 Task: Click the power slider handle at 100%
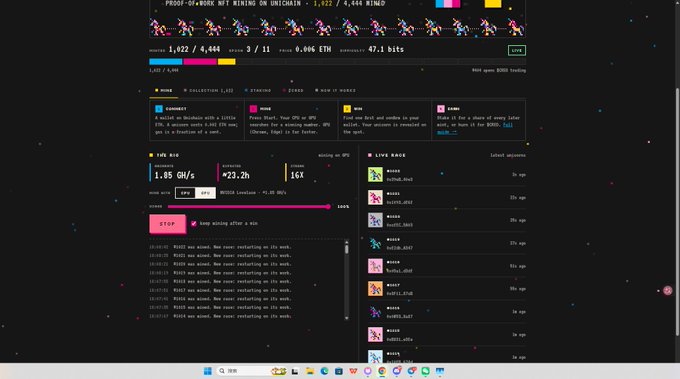328,207
